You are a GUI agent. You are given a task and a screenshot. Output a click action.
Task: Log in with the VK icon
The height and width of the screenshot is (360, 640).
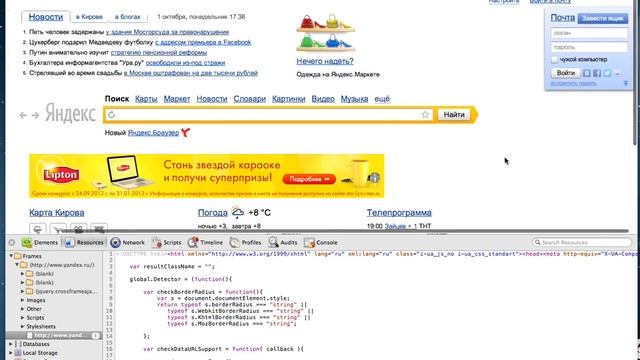[587, 73]
